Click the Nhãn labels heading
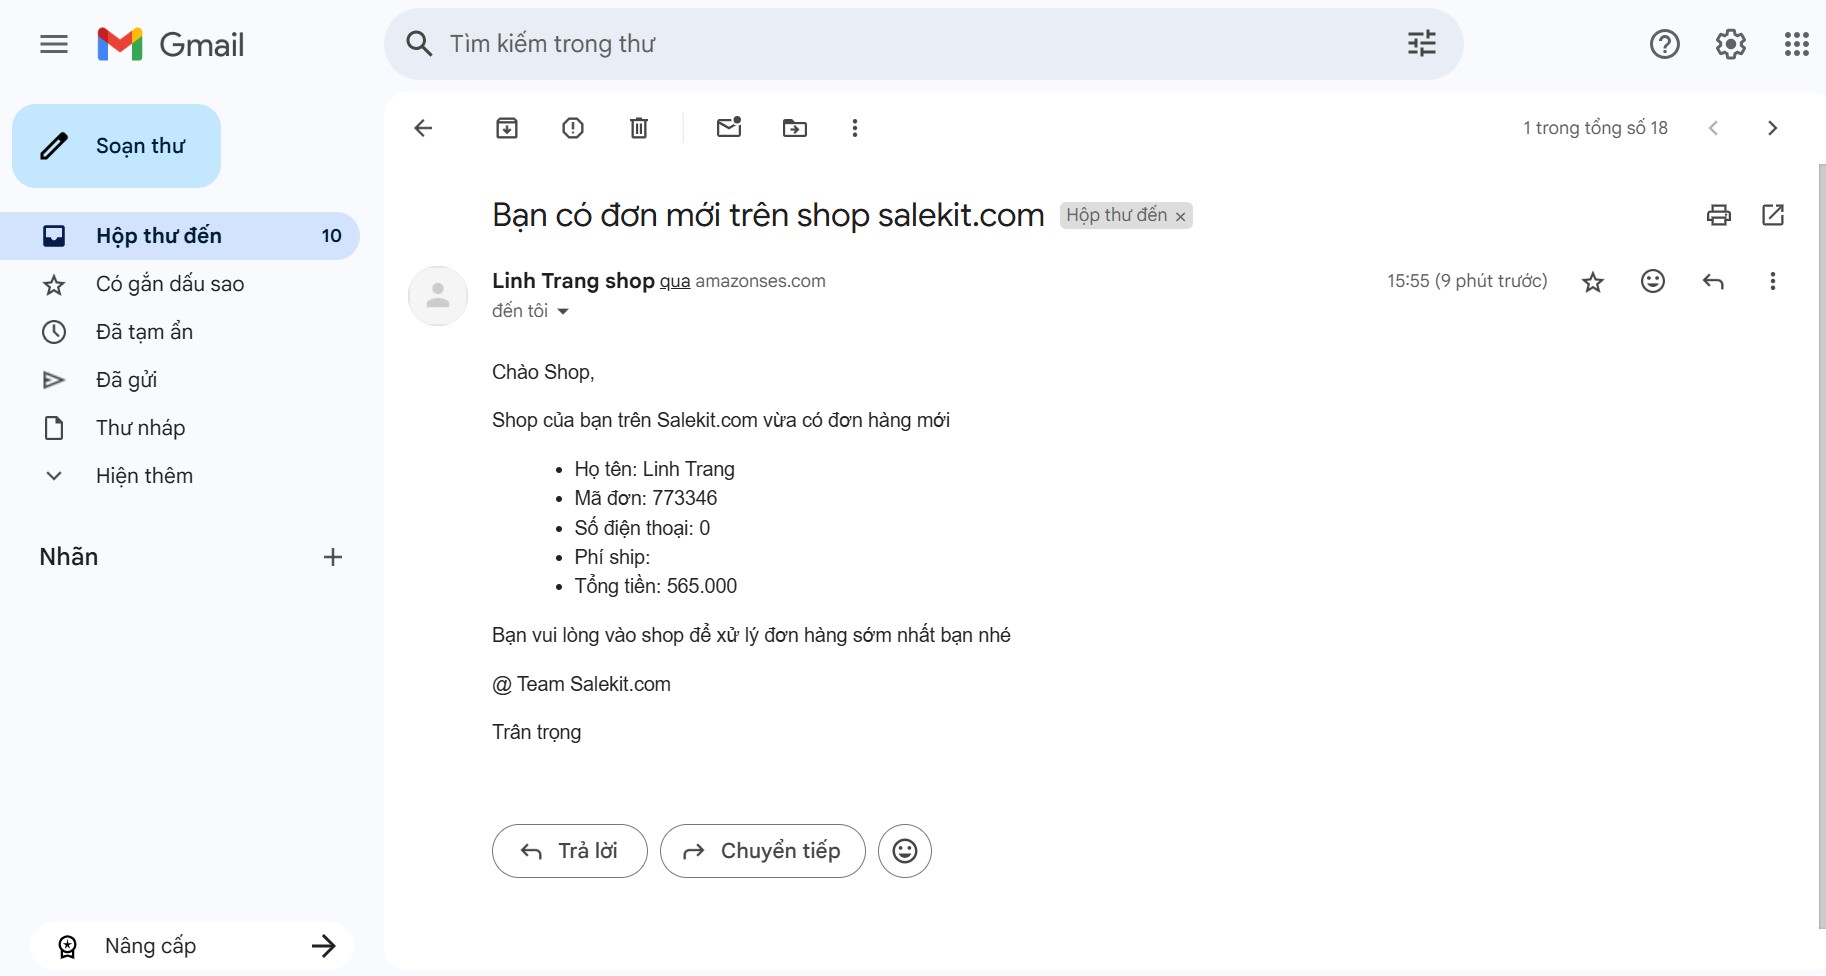Screen dimensions: 1826x976 pos(69,557)
